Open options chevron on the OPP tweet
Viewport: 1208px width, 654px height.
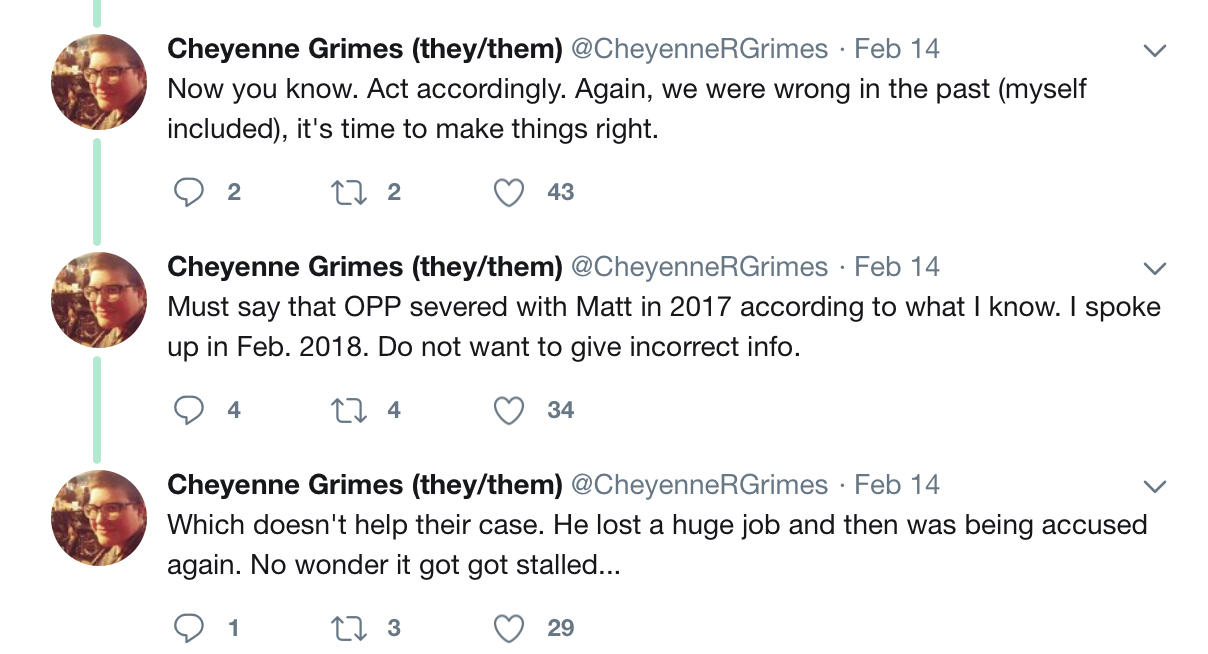click(1155, 268)
